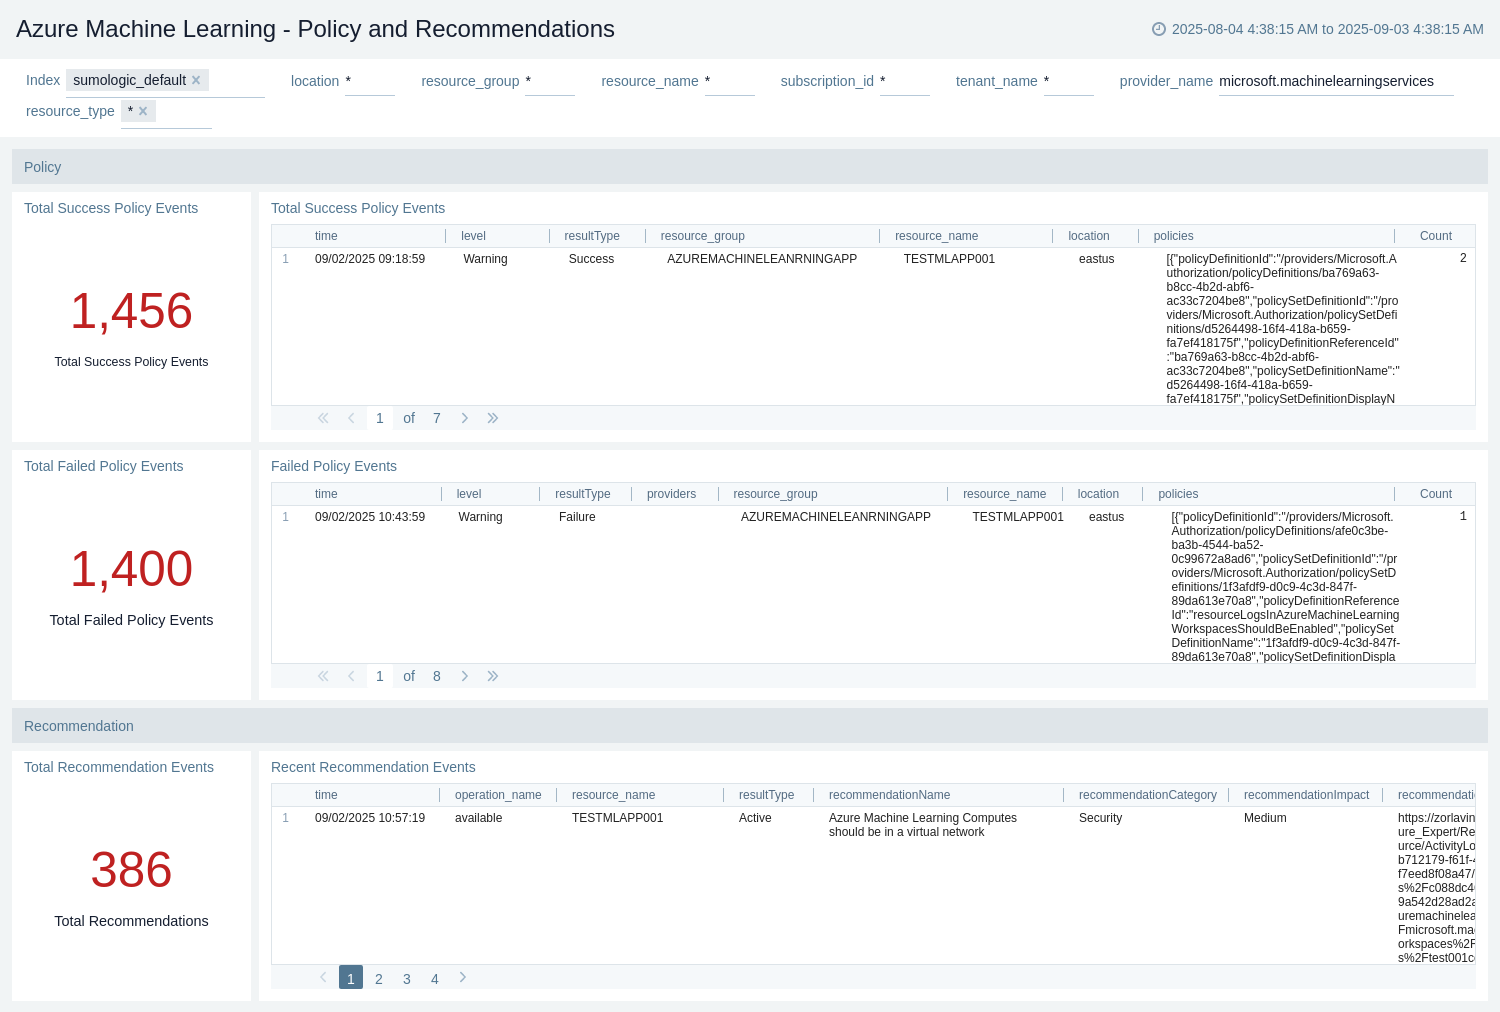The width and height of the screenshot is (1500, 1012).
Task: Click AZUREMACHINELEANRNINGAPP in Failed Policy Events row
Action: [x=835, y=517]
